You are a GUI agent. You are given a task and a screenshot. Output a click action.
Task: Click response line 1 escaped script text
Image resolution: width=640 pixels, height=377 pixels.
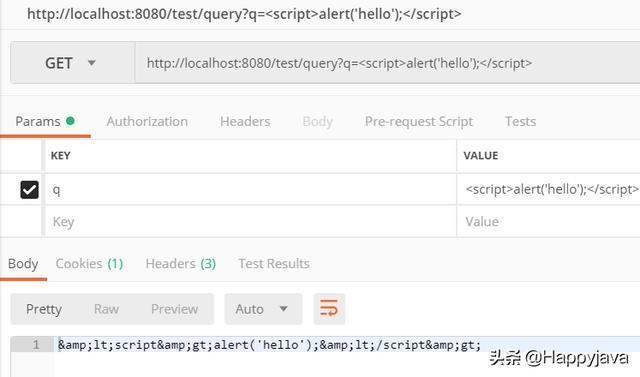coord(269,345)
